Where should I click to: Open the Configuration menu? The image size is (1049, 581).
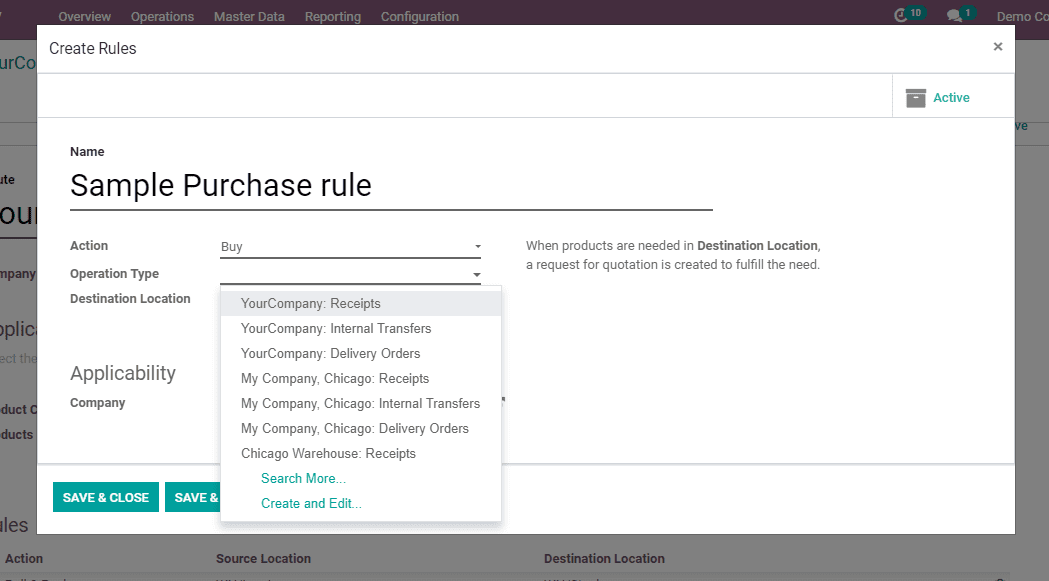419,17
